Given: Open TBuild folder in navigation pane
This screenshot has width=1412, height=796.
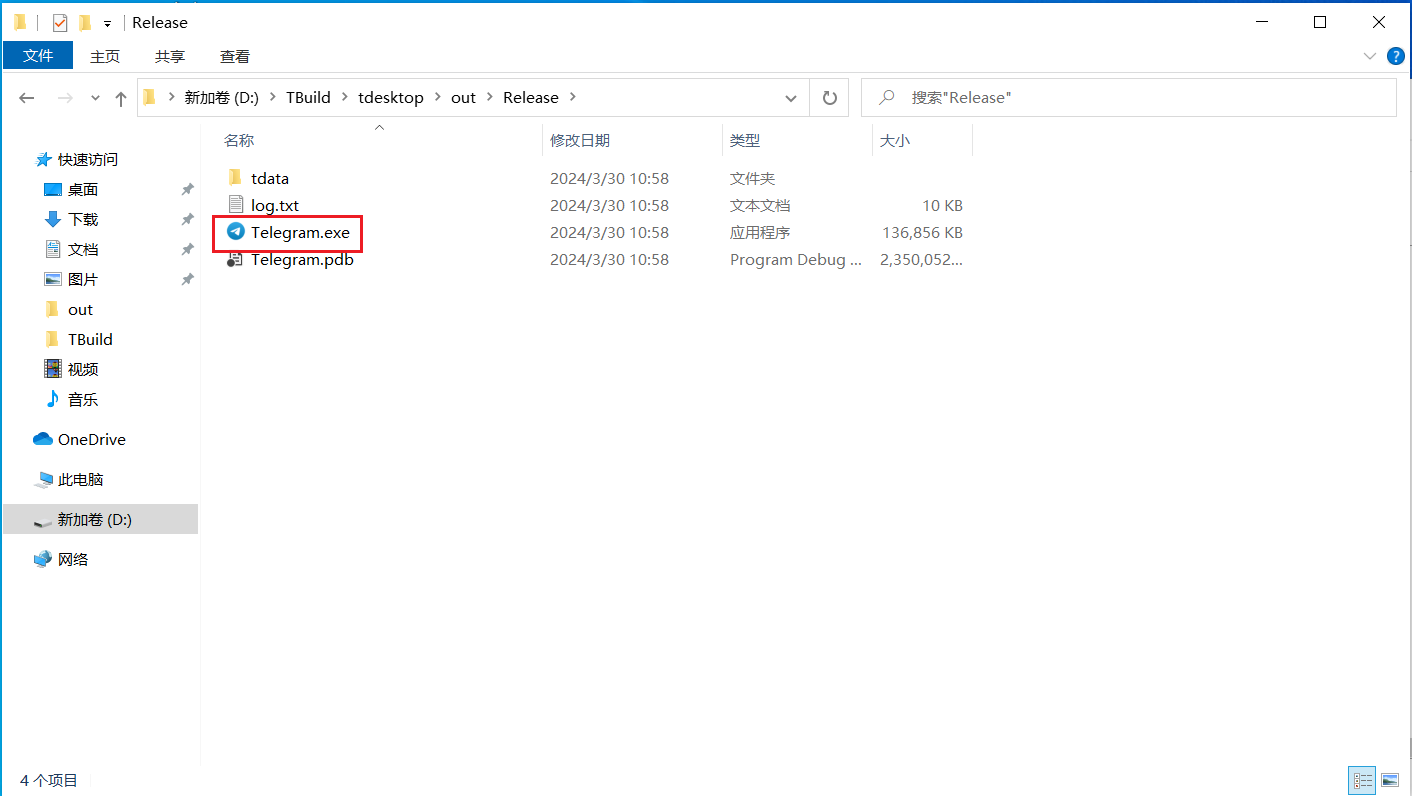Looking at the screenshot, I should [90, 339].
